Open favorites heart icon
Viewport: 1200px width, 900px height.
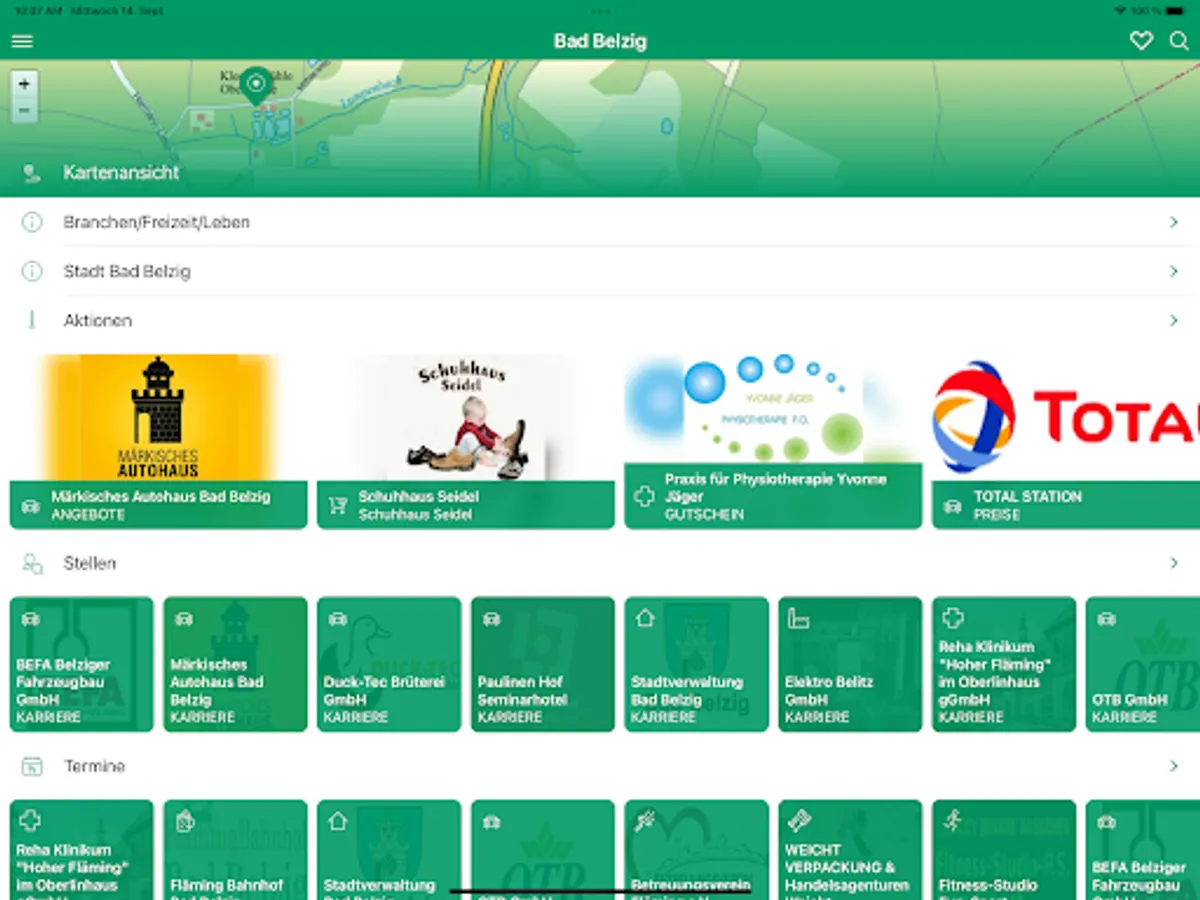pyautogui.click(x=1141, y=41)
